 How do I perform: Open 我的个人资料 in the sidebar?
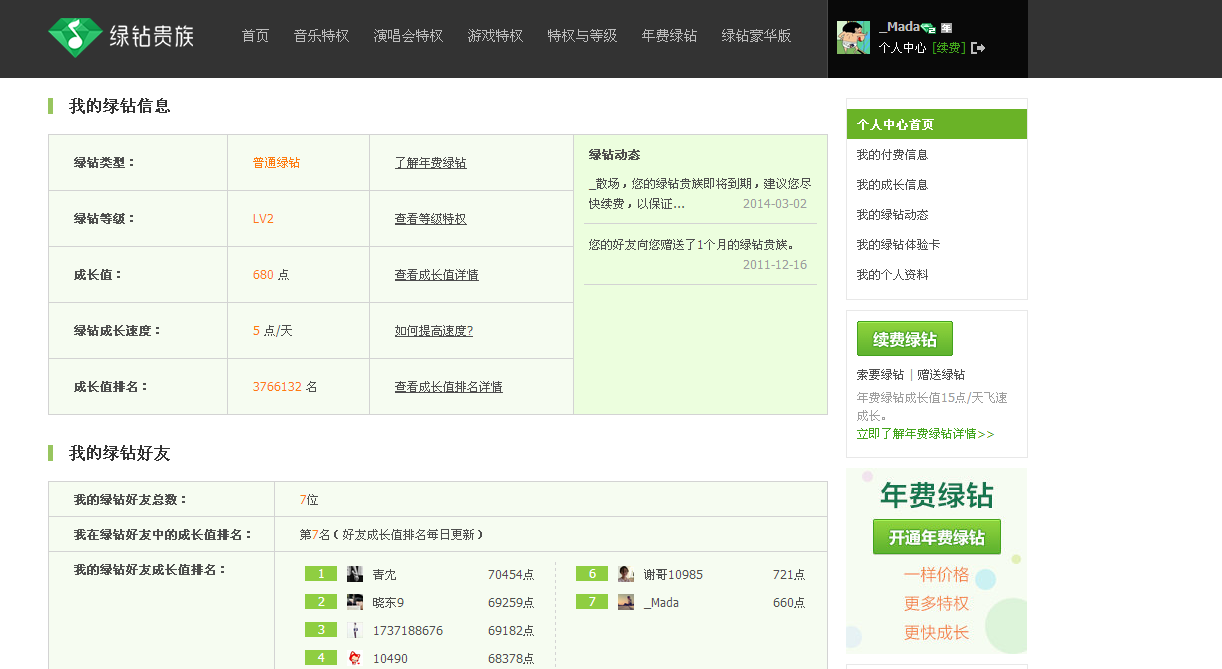892,275
